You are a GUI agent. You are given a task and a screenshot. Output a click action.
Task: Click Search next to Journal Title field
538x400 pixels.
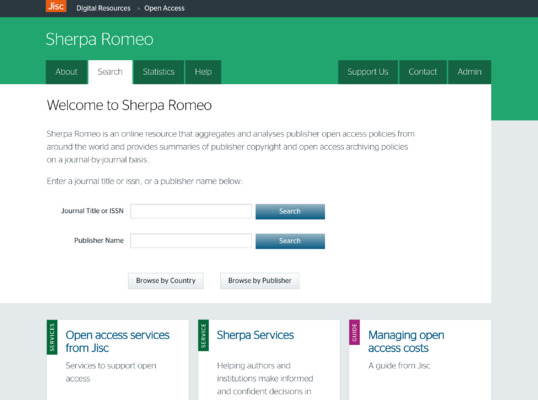(290, 211)
